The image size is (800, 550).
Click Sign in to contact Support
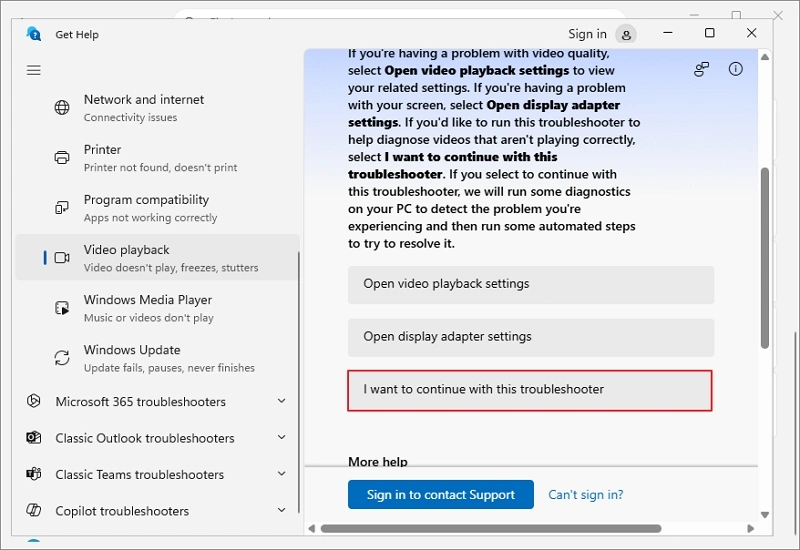pyautogui.click(x=441, y=494)
